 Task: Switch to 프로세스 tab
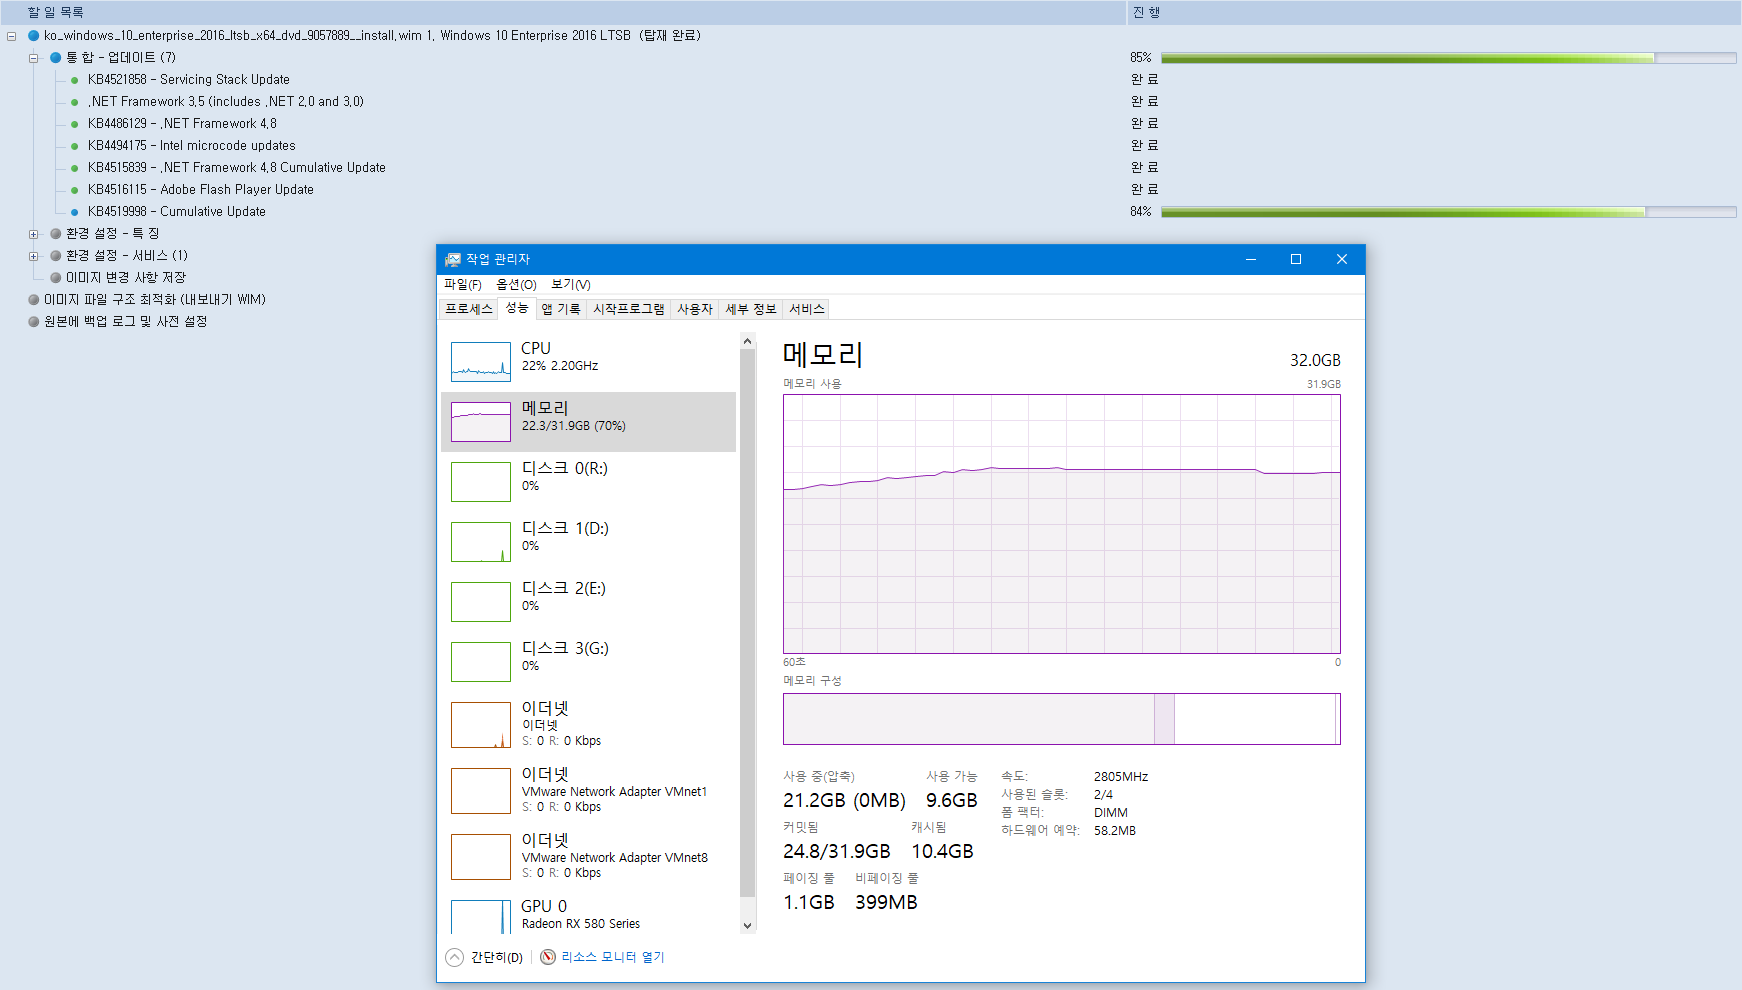469,309
